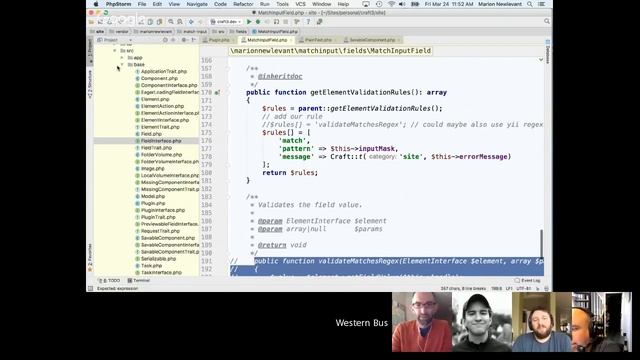
Task: Click the vendor breadcrumb in navigation bar
Action: 119,31
